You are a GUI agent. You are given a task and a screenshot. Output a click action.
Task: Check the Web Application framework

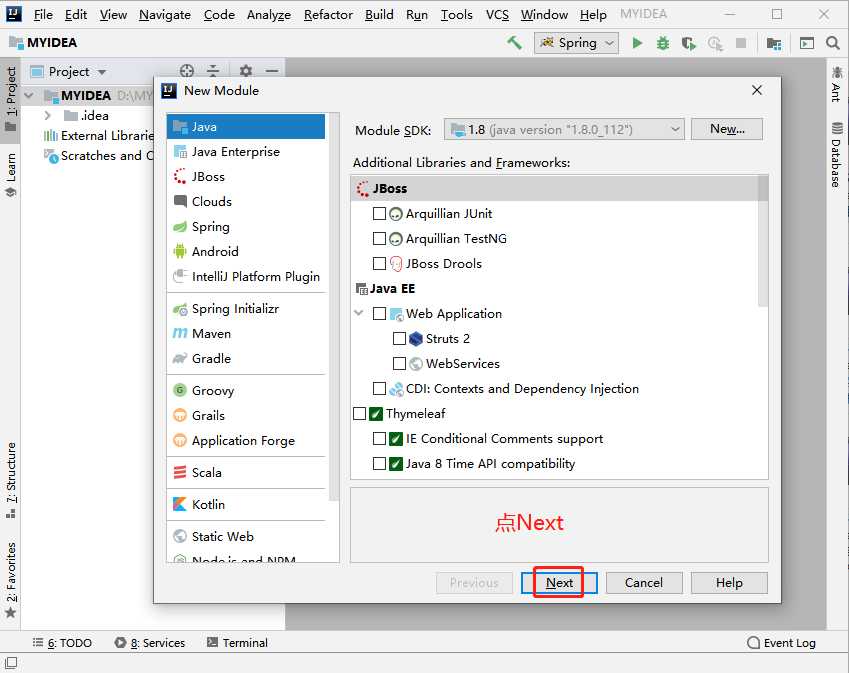pos(379,313)
